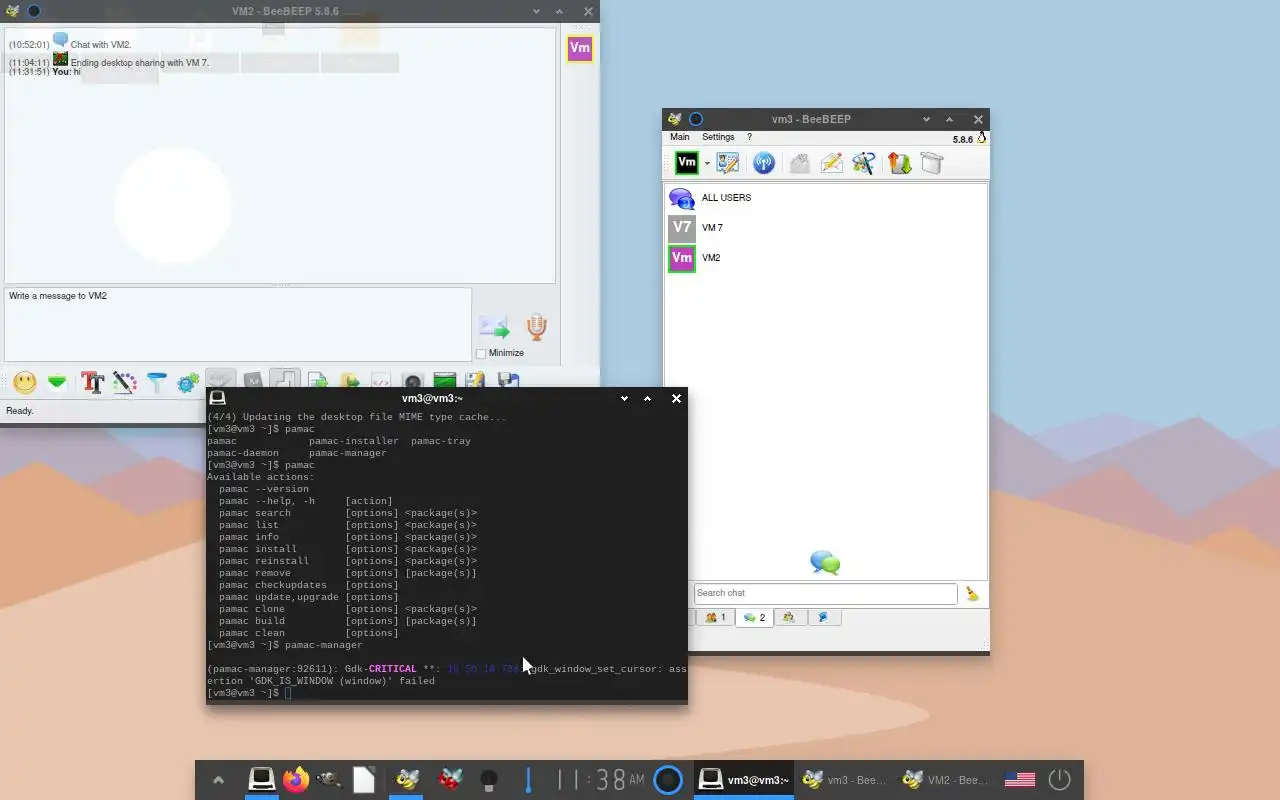Expand the status dropdown arrow beside the Vm avatar
Image resolution: width=1280 pixels, height=800 pixels.
tap(707, 163)
